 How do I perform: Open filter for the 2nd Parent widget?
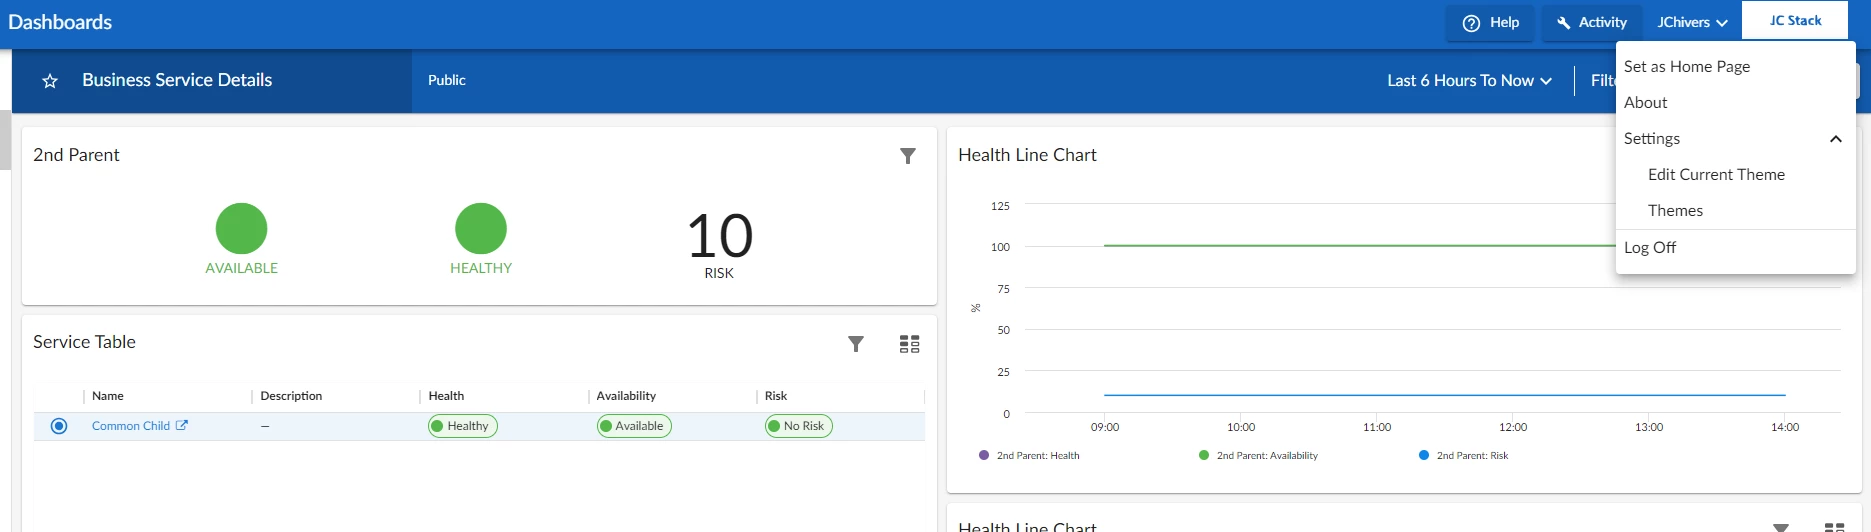[x=908, y=156]
